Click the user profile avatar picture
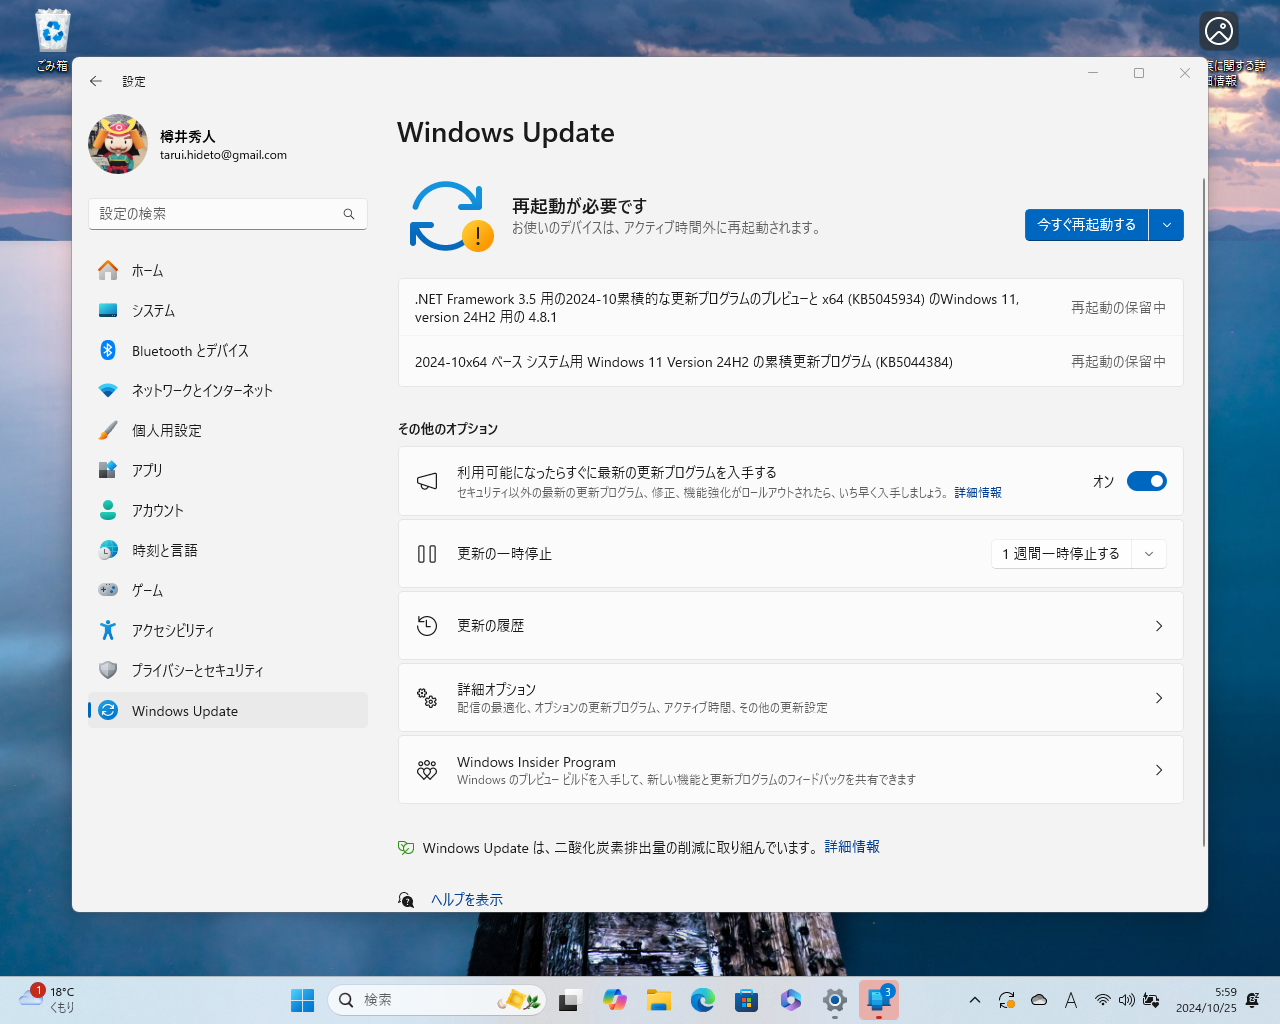Viewport: 1280px width, 1024px height. coord(118,144)
